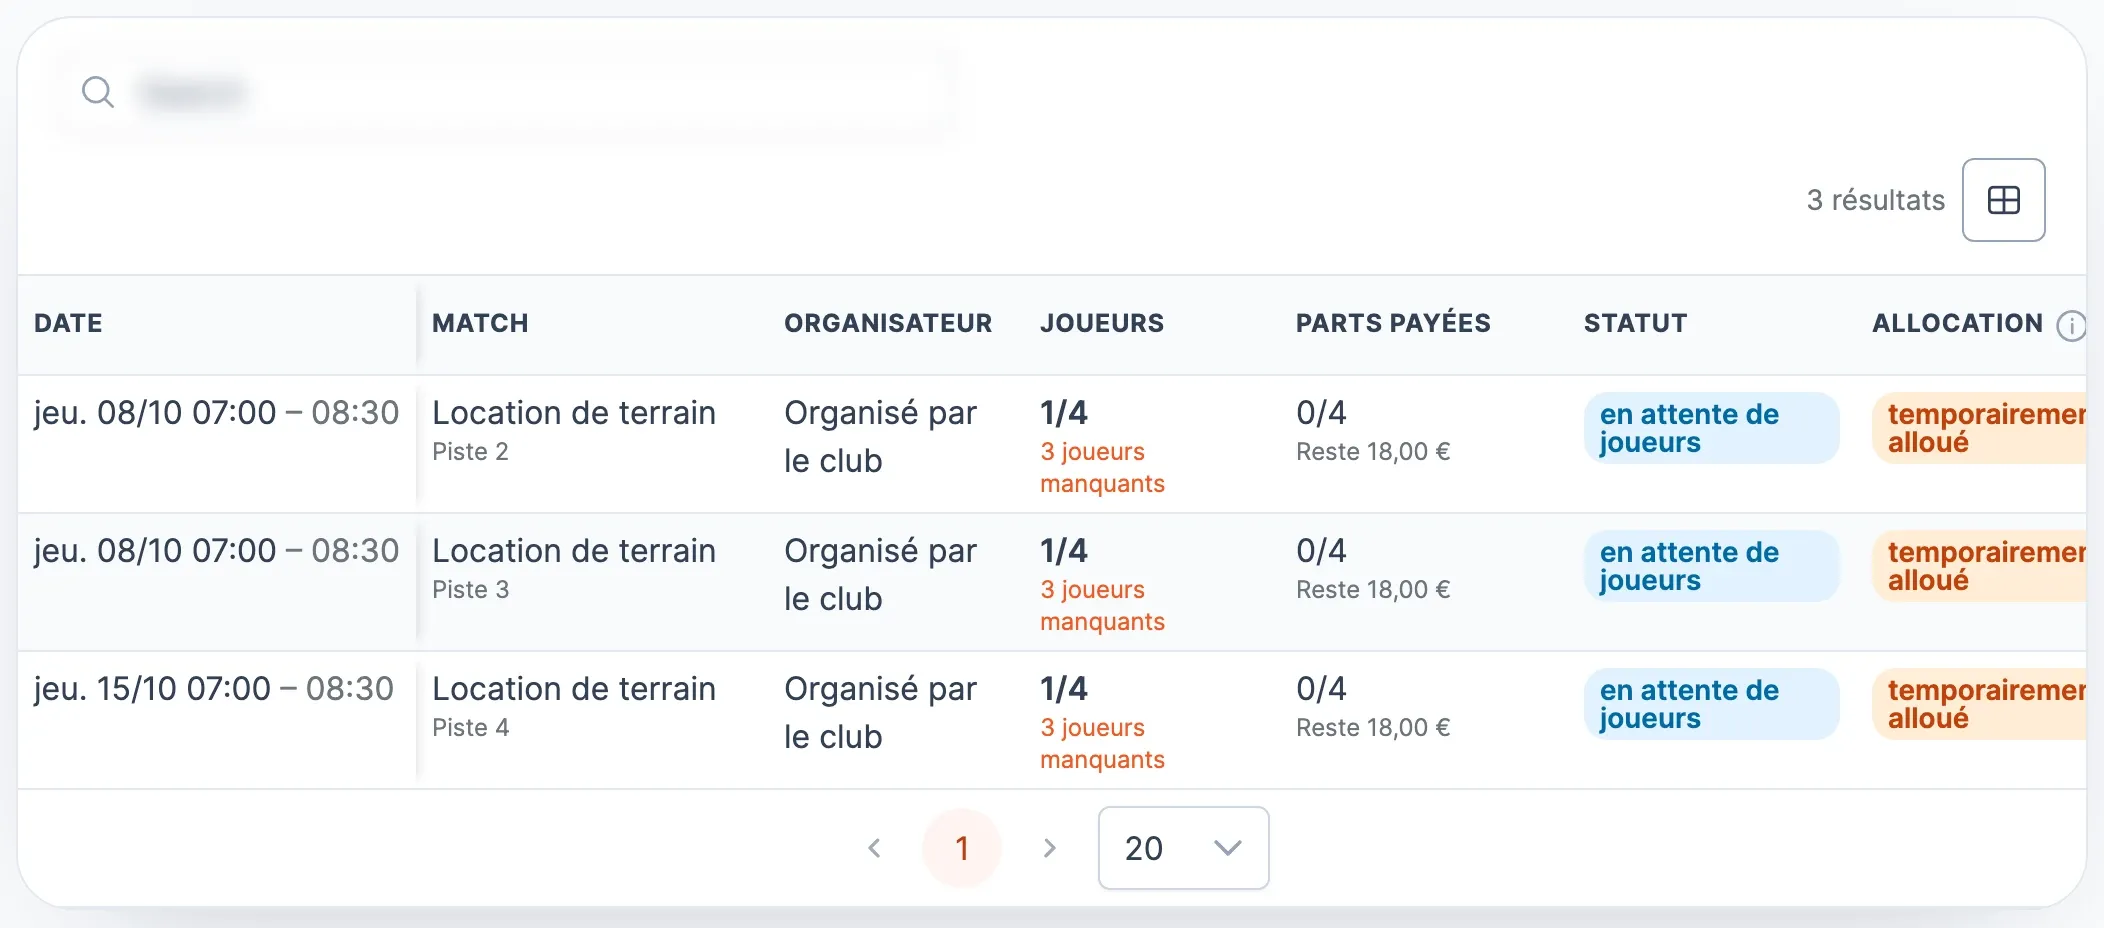This screenshot has width=2104, height=928.
Task: Open the Piste 4 Location de terrain row
Action: click(x=1052, y=720)
